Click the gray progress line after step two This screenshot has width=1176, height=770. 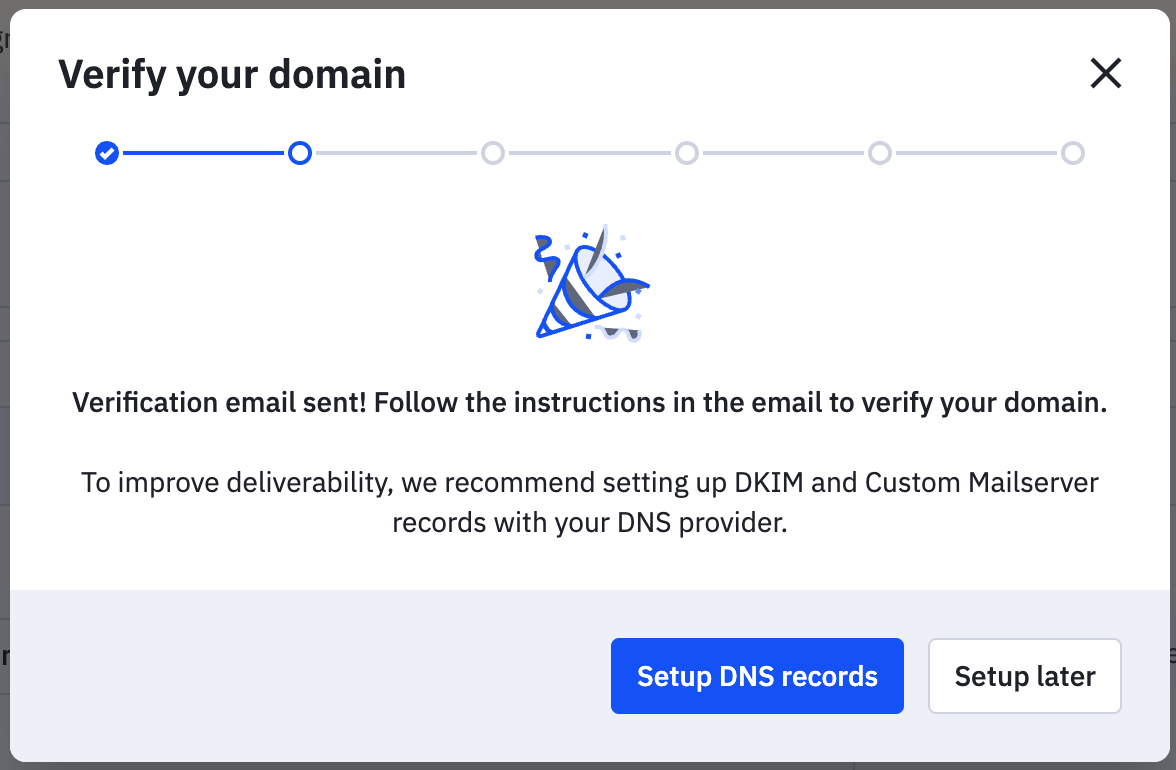pyautogui.click(x=396, y=153)
